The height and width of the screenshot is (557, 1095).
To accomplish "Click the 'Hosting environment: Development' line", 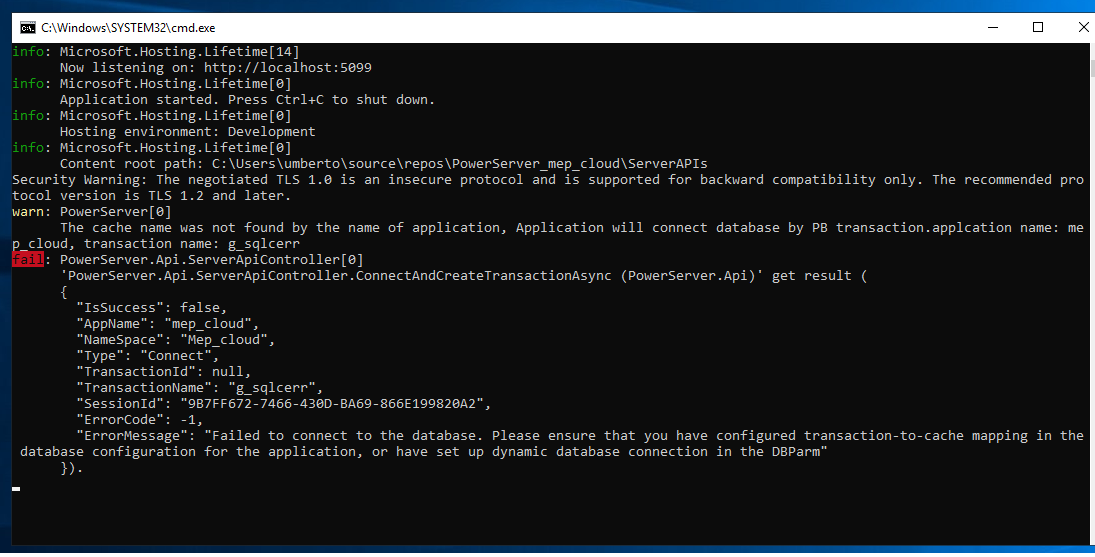I will 188,131.
